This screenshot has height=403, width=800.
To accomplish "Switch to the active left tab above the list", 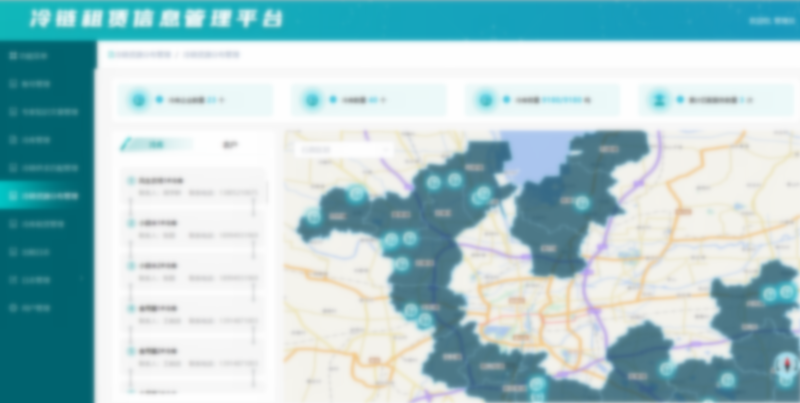I will click(155, 145).
